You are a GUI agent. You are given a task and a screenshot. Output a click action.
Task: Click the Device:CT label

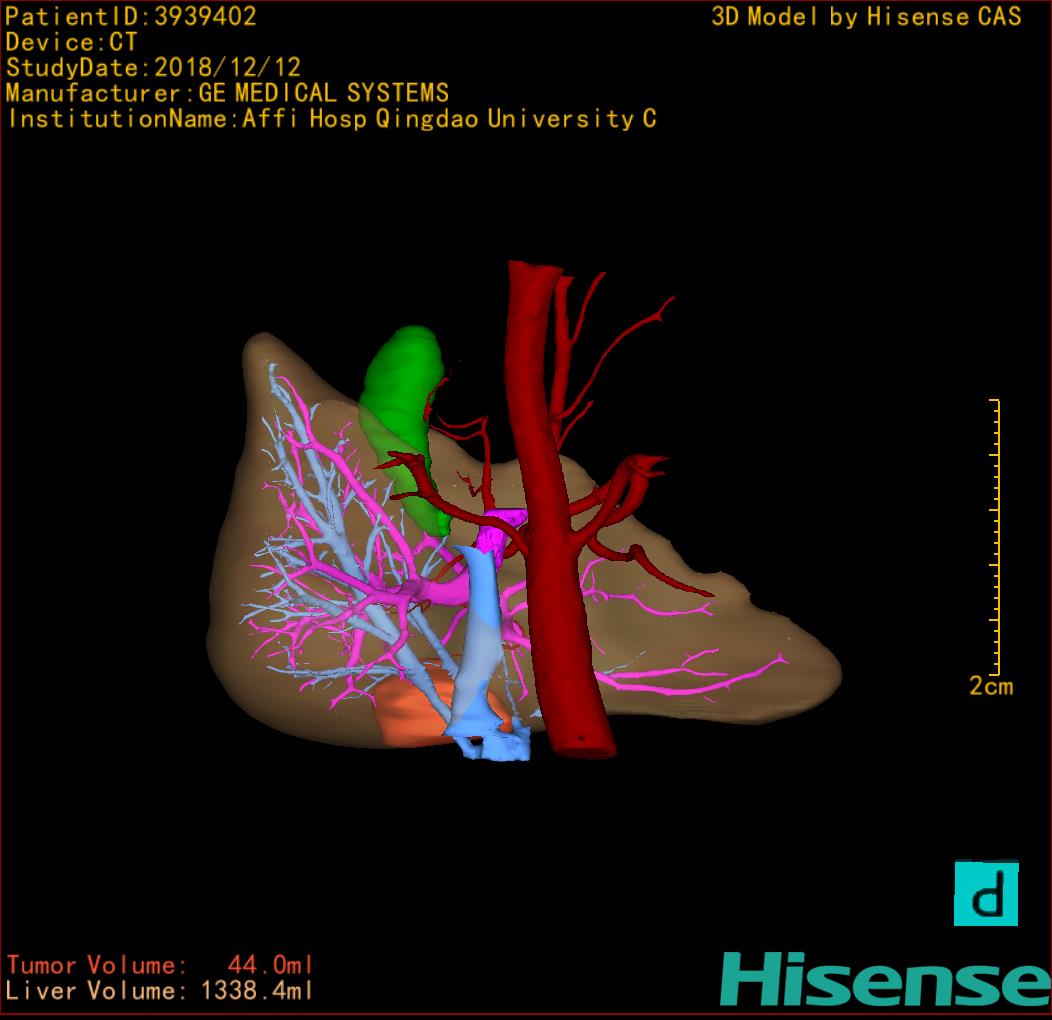[71, 42]
